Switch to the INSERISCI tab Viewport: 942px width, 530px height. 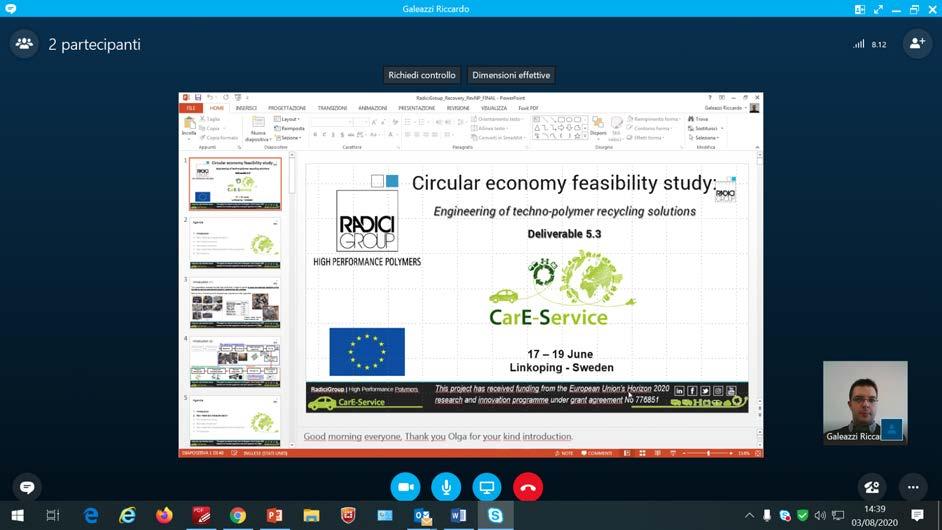click(x=246, y=108)
